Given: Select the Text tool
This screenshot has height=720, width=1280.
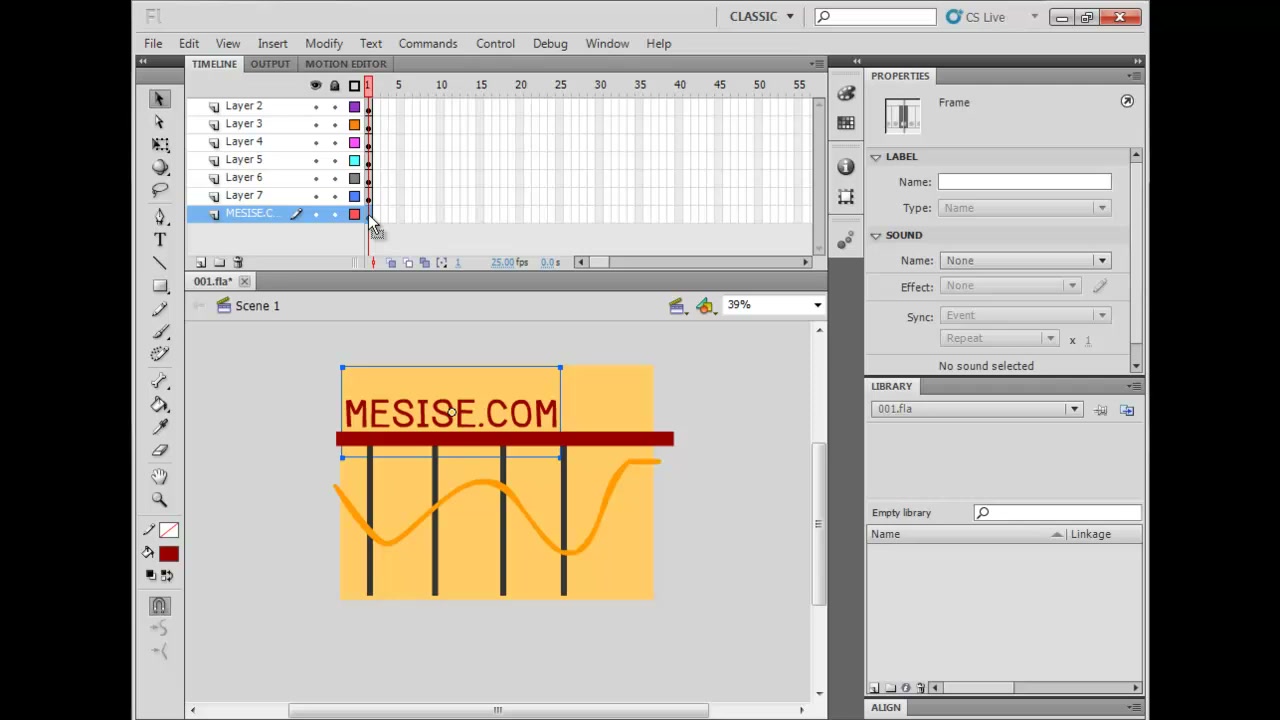Looking at the screenshot, I should [x=160, y=240].
